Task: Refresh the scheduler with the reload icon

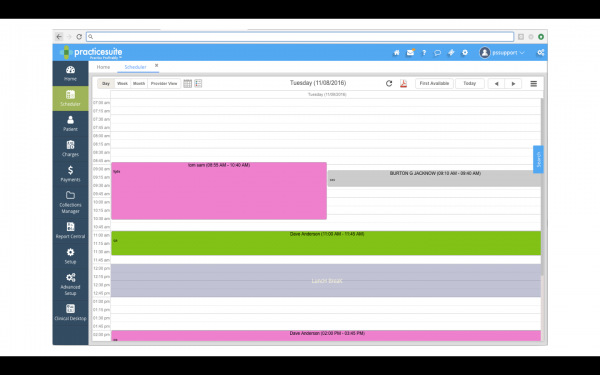Action: [389, 83]
